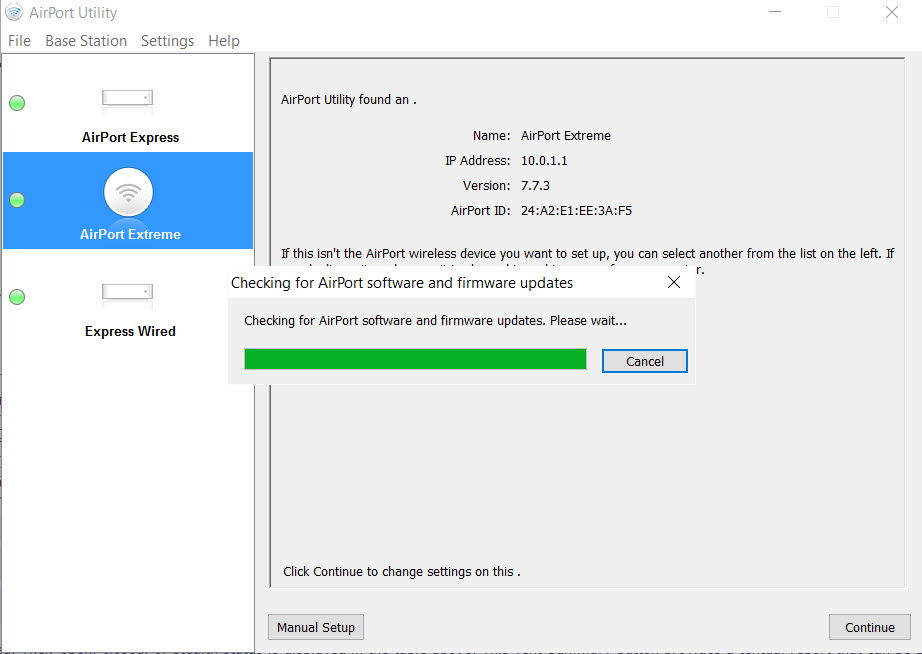The width and height of the screenshot is (922, 654).
Task: Click Continue to change settings
Action: (869, 627)
